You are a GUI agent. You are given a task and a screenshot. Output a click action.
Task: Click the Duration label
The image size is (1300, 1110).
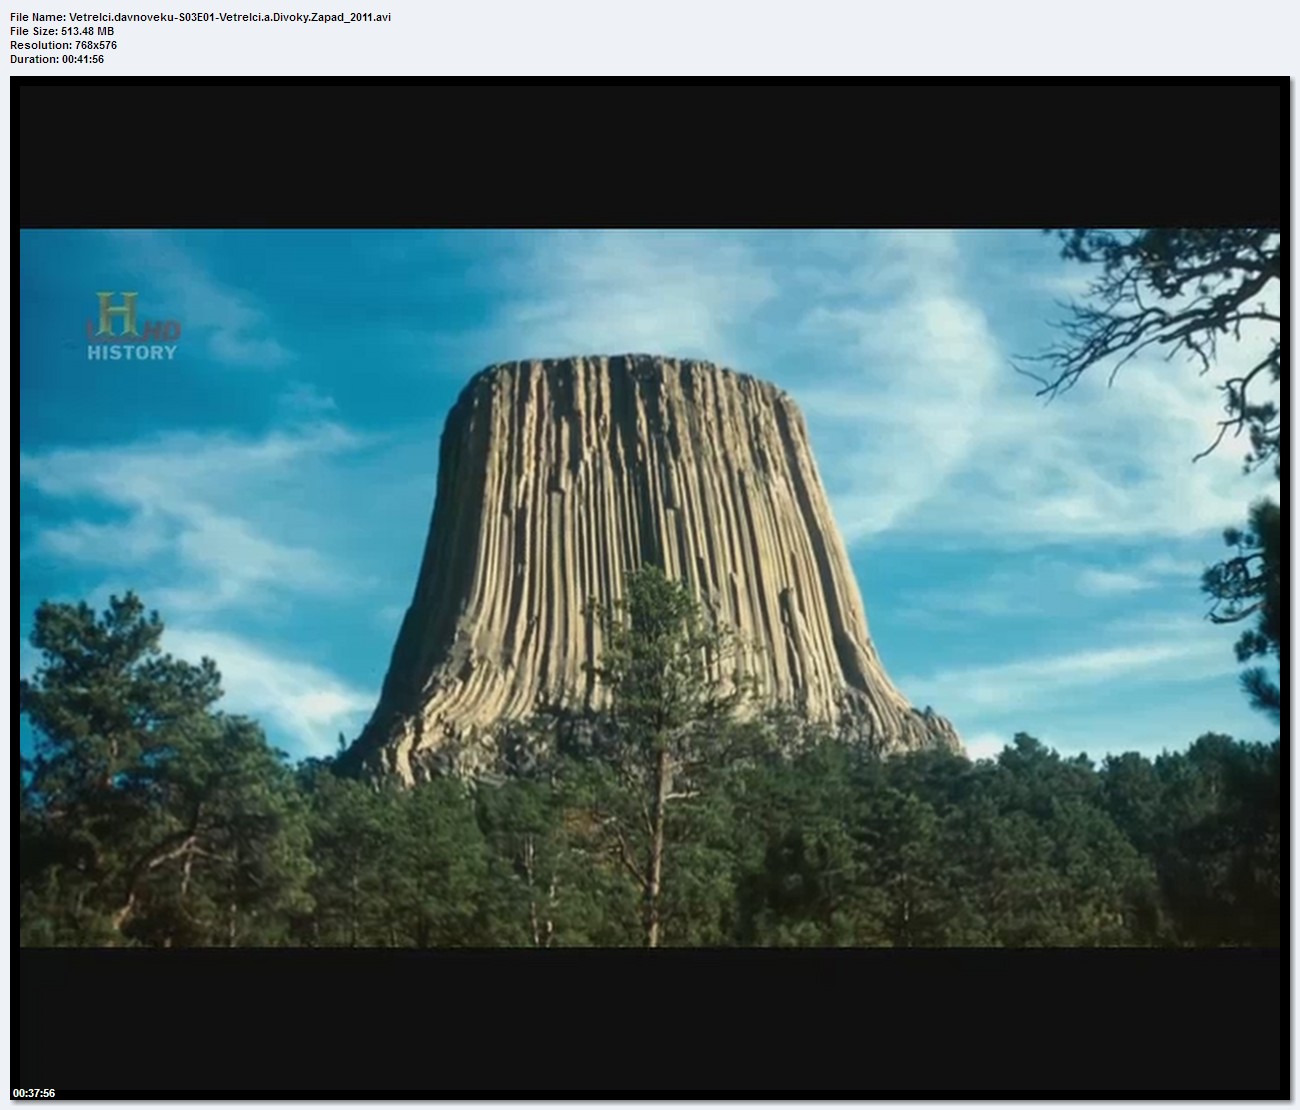(34, 59)
